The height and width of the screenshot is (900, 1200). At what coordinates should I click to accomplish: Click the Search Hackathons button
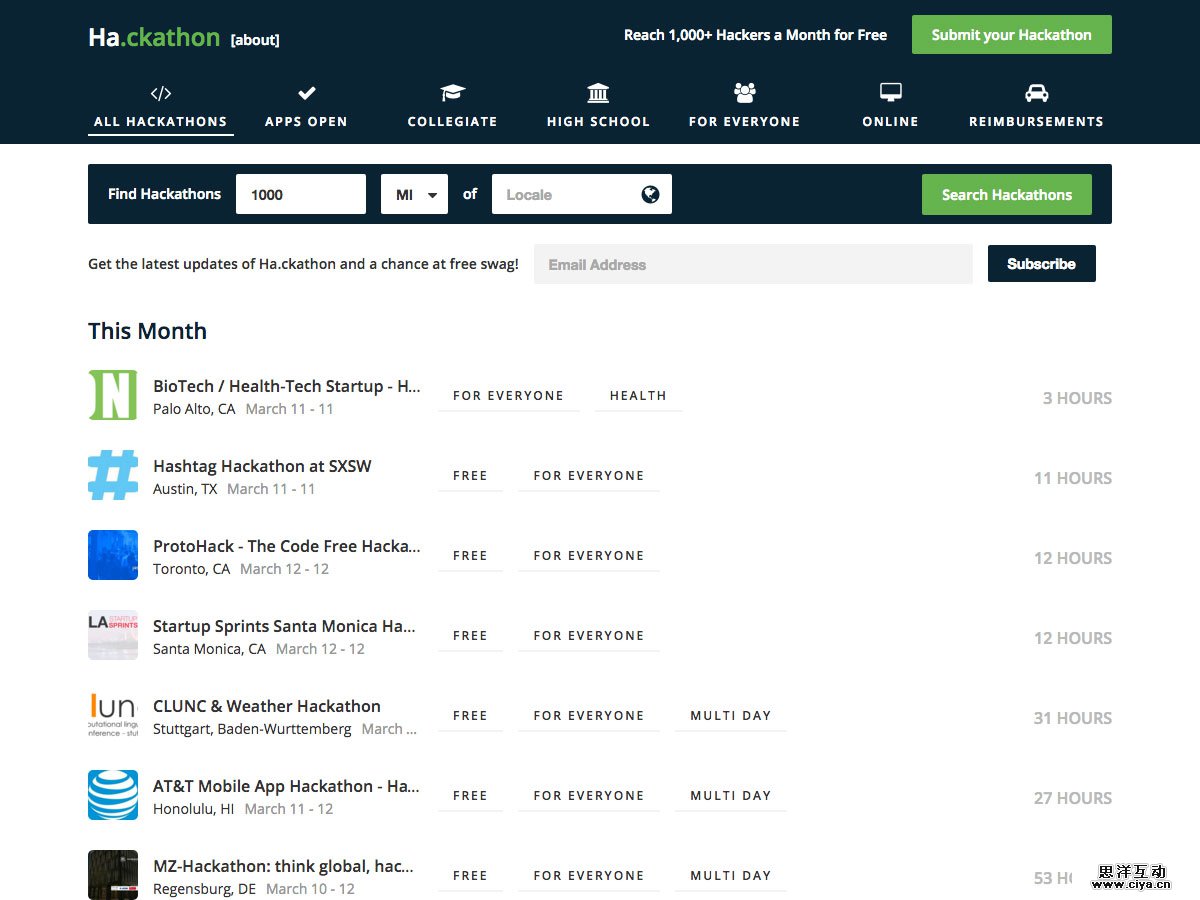pyautogui.click(x=1006, y=194)
